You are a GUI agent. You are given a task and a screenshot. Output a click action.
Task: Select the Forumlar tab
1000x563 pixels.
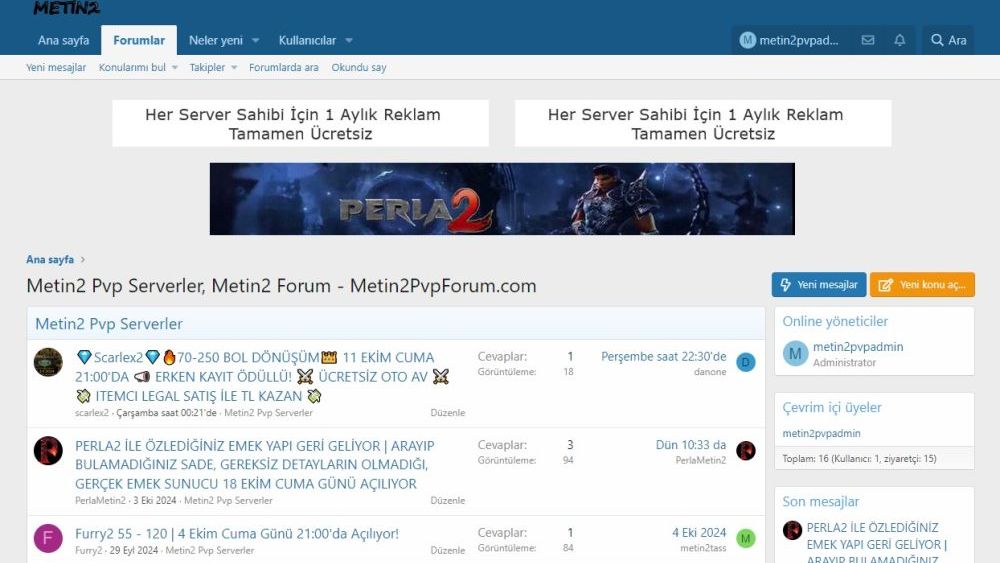139,40
